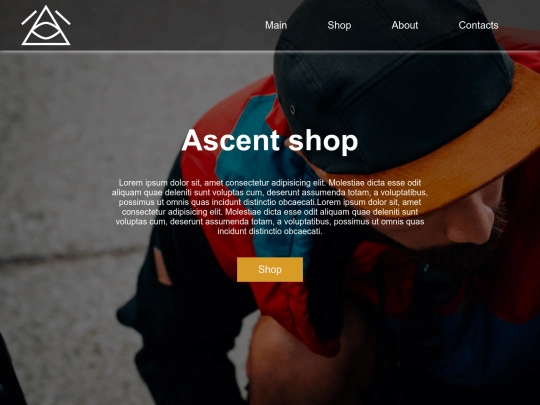
Task: Click the horizontal divider line below header
Action: (x=270, y=52)
